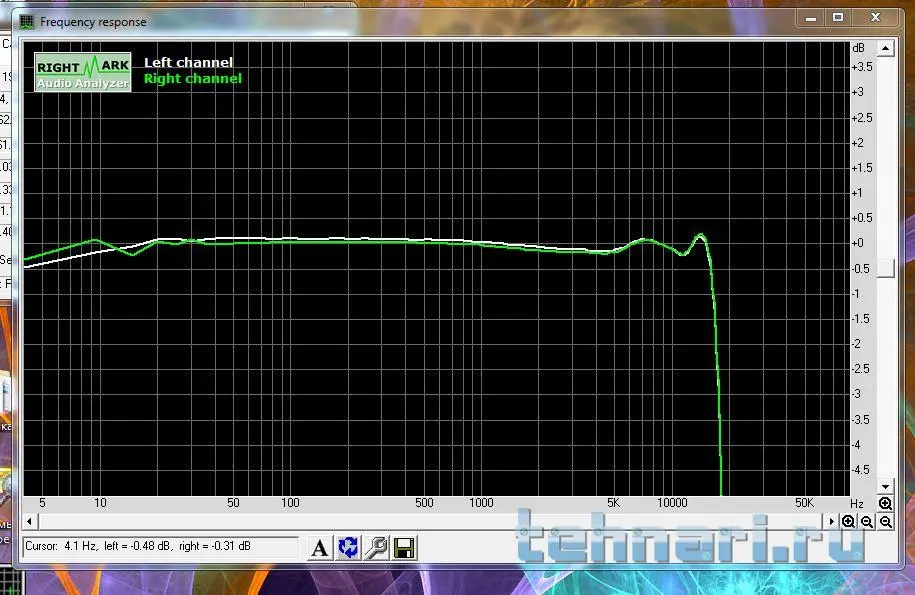Save the graph using the floppy disk icon
This screenshot has height=595, width=915.
click(x=404, y=548)
